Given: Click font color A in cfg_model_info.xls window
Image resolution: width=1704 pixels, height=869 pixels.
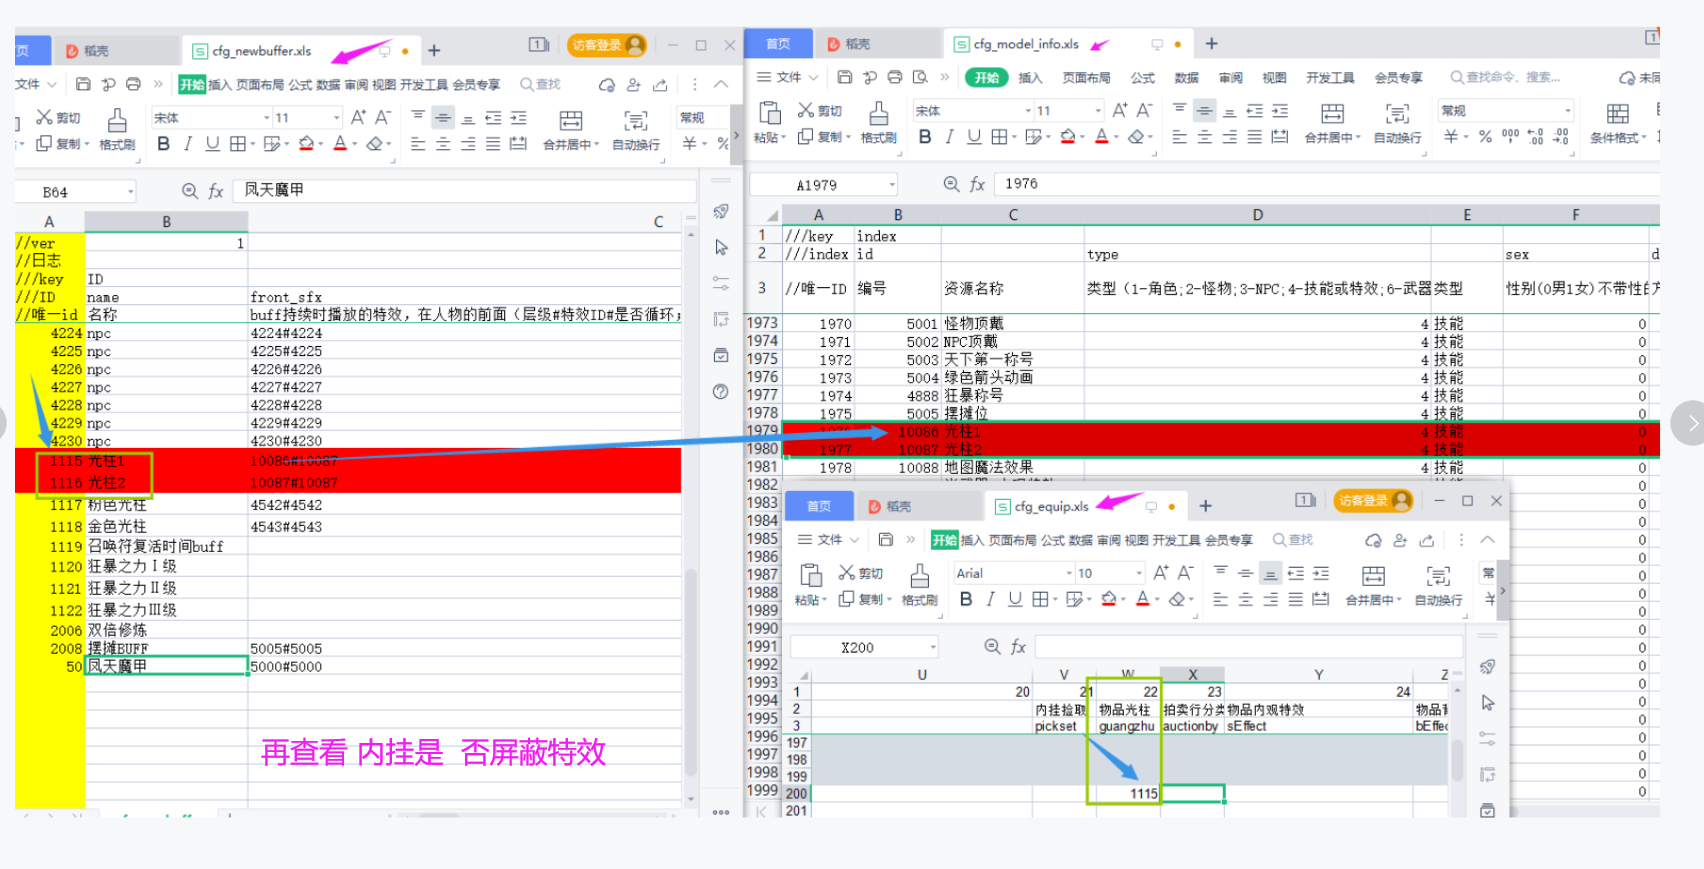Looking at the screenshot, I should 1101,137.
